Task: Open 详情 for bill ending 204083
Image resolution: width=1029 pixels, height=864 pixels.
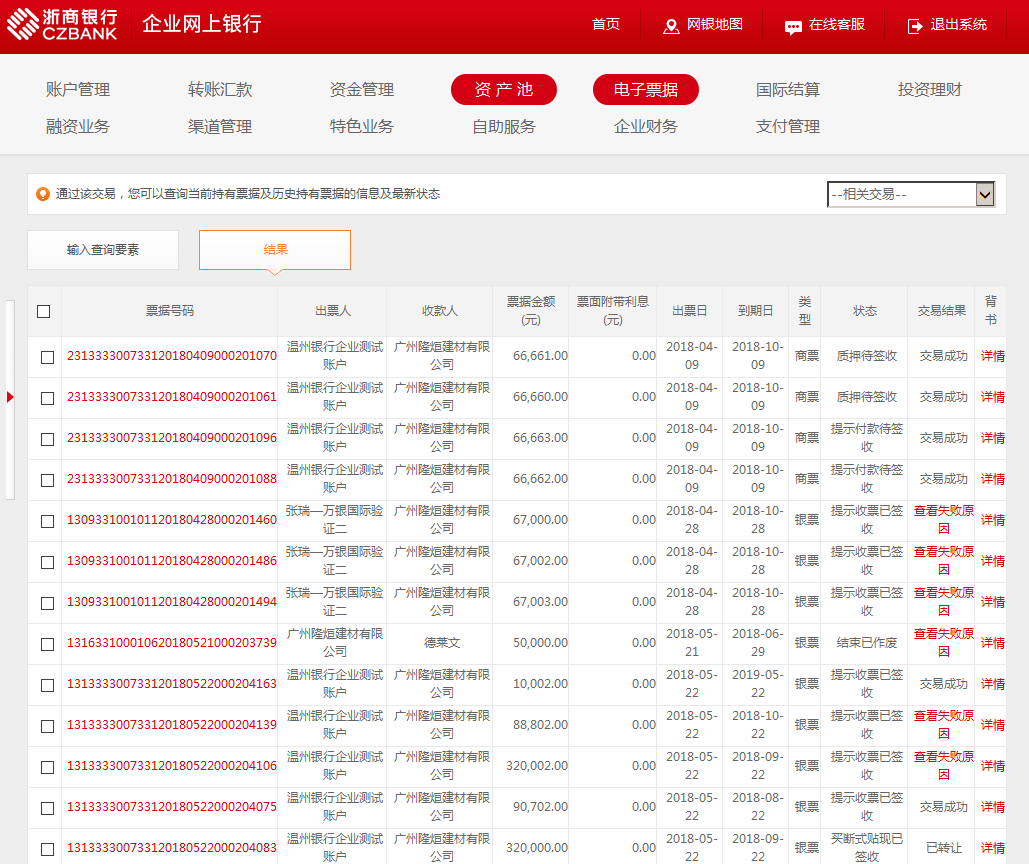Action: 993,848
